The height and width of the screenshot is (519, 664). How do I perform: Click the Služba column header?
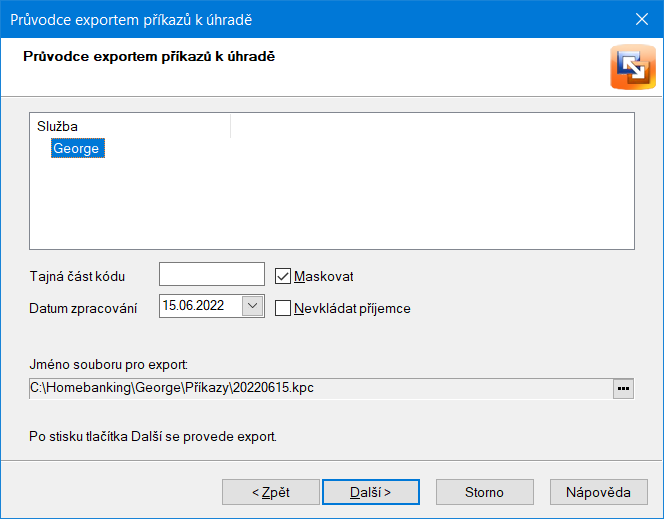pyautogui.click(x=58, y=126)
